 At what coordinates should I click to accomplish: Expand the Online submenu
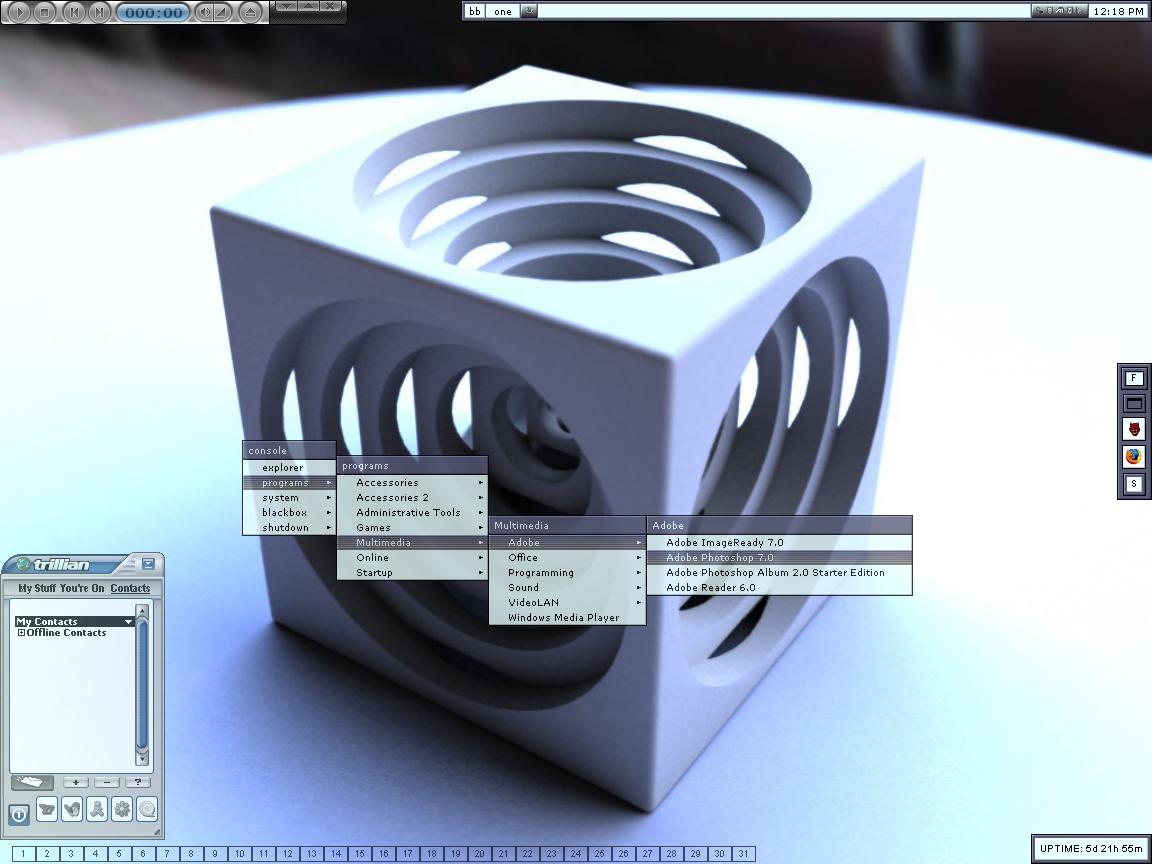point(412,557)
